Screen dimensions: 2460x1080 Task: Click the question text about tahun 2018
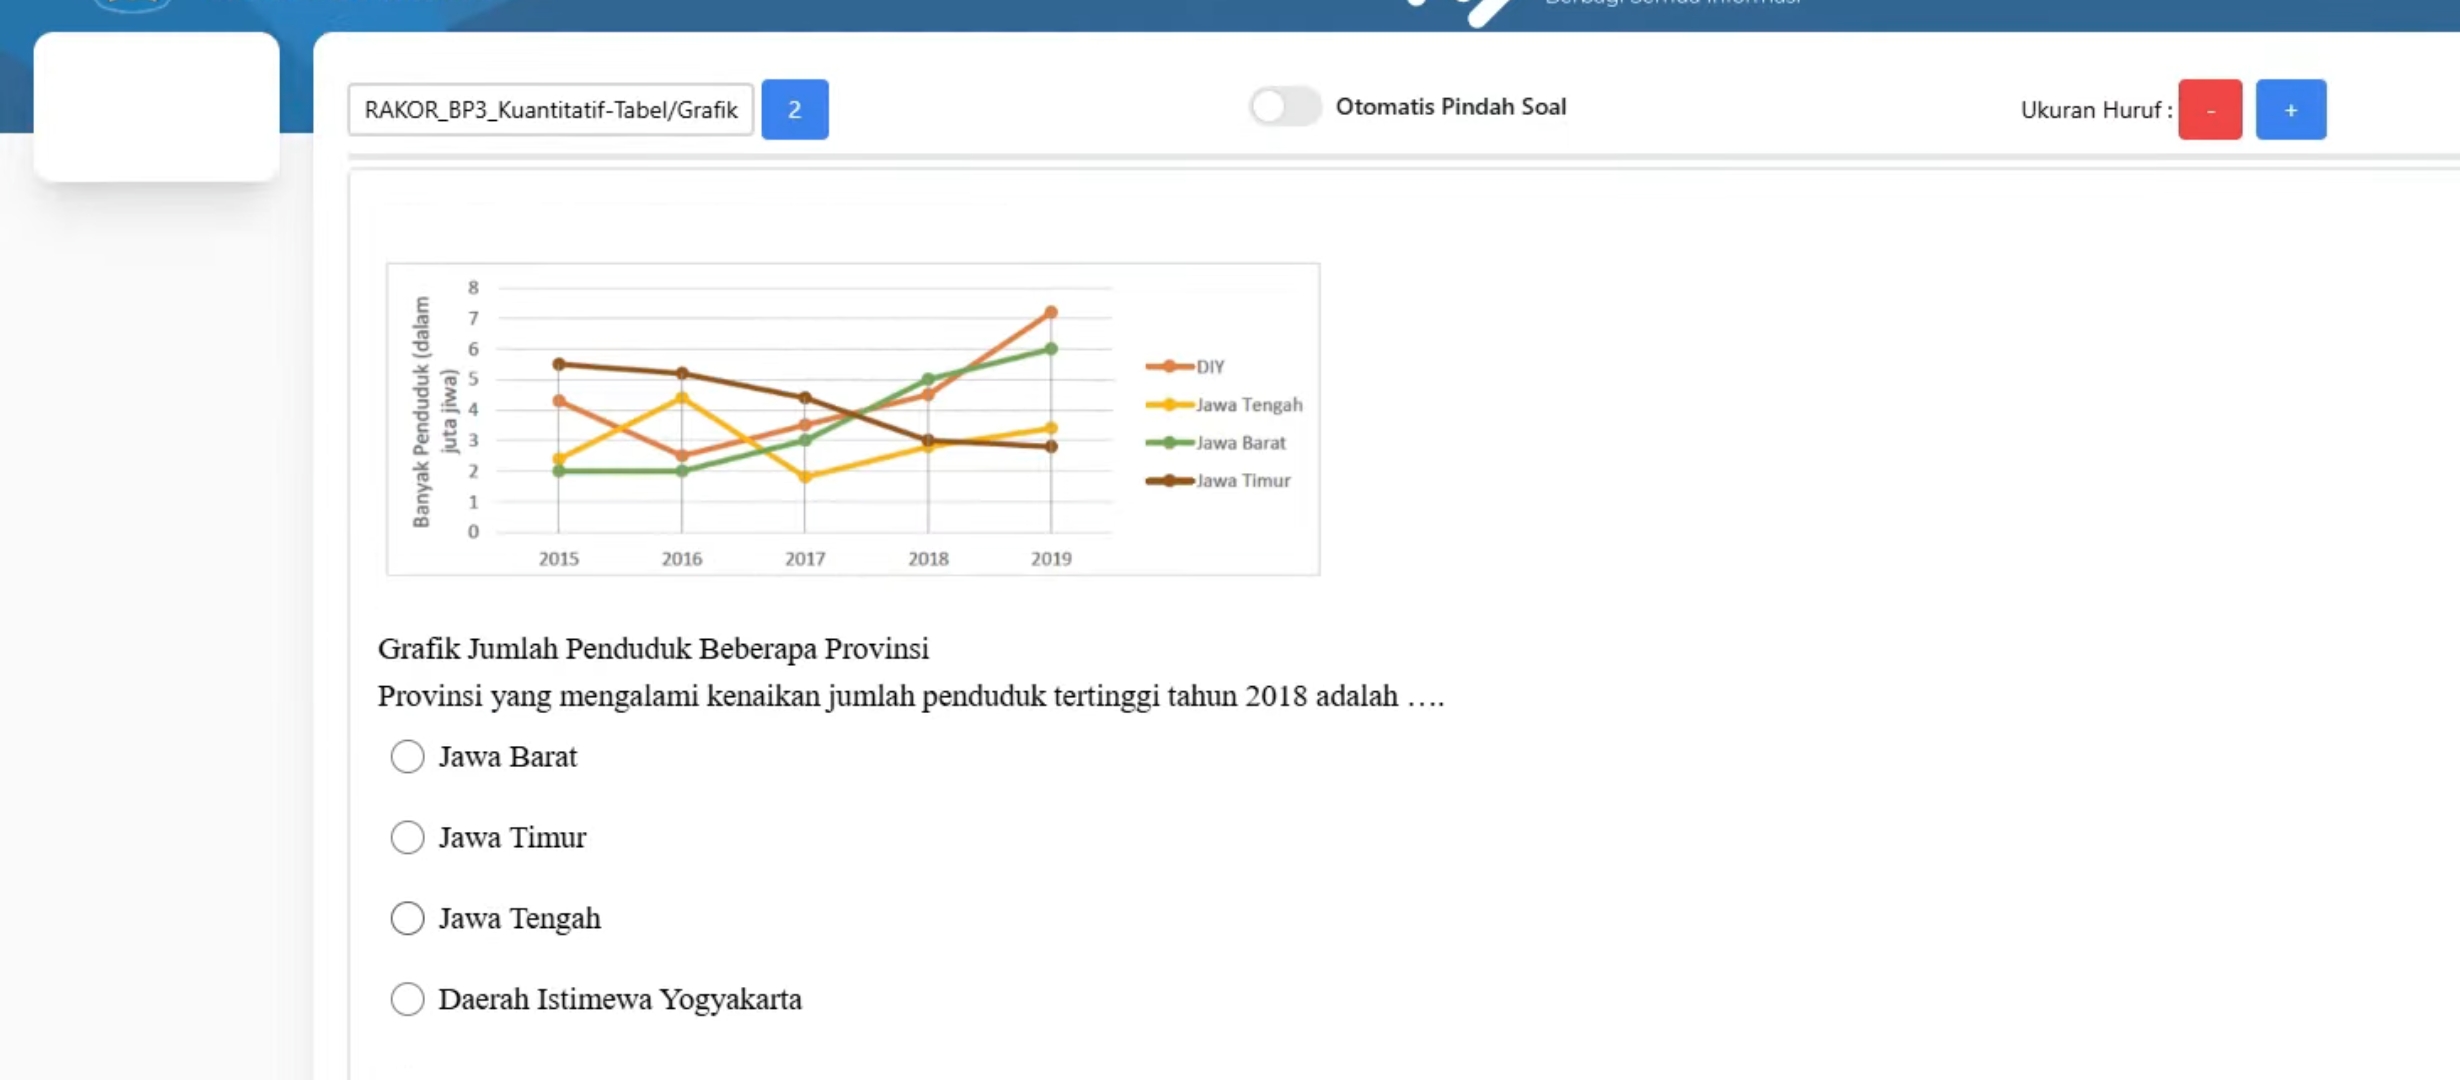point(911,696)
